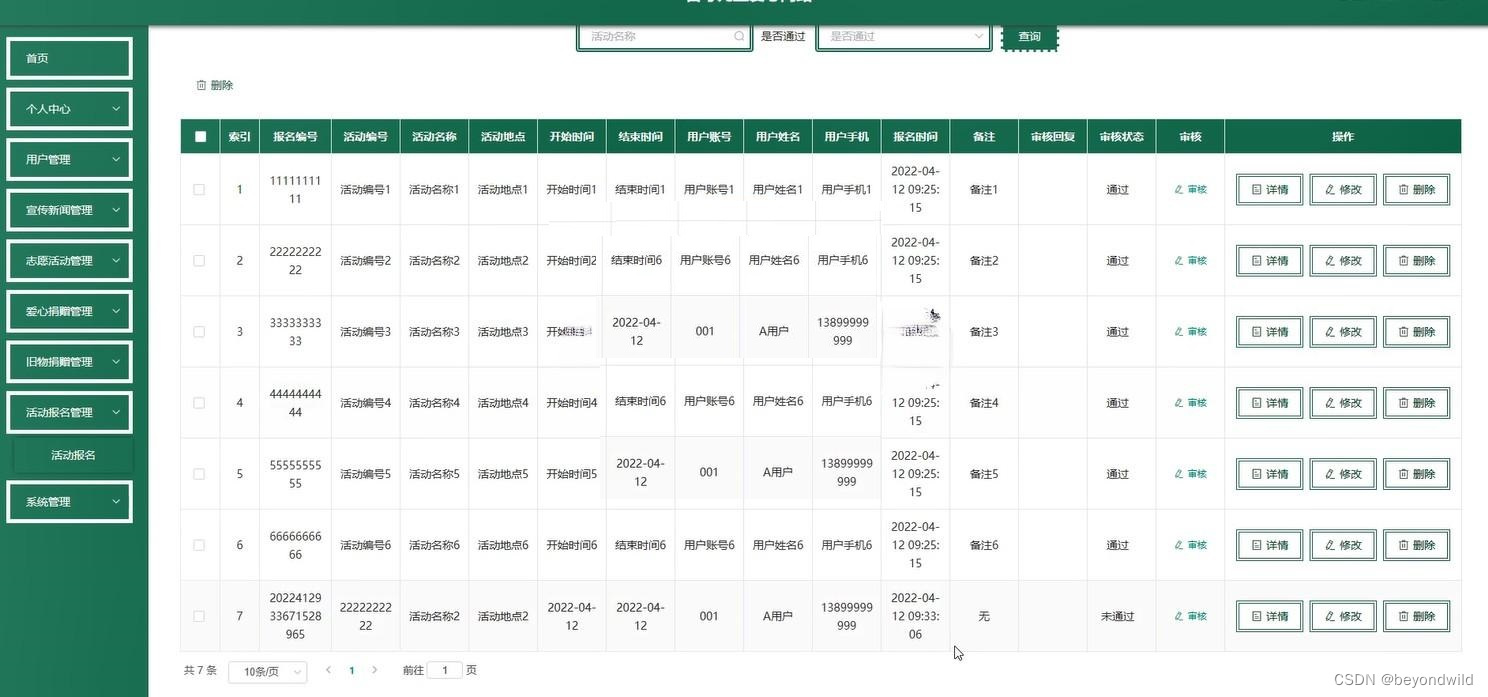Expand 个人中心 sidebar menu
The height and width of the screenshot is (697, 1488).
pyautogui.click(x=69, y=109)
